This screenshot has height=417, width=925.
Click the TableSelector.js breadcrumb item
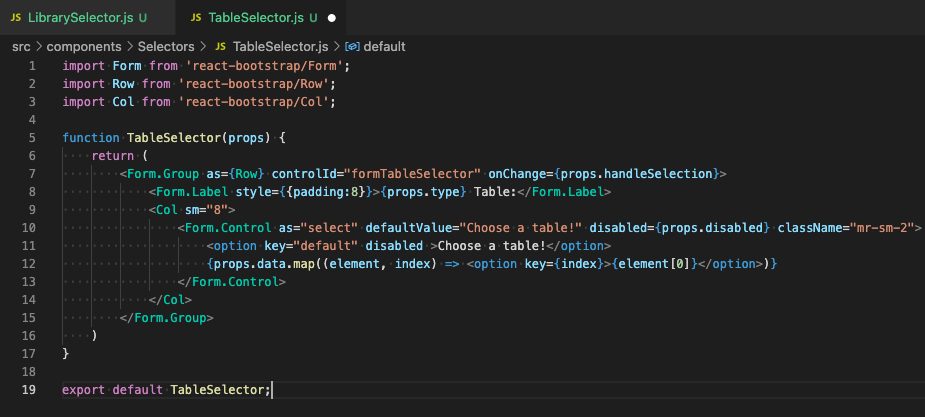[280, 46]
